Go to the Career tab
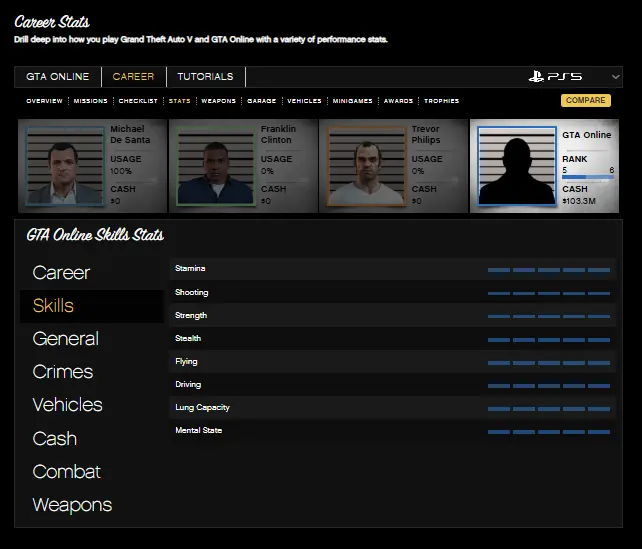This screenshot has height=549, width=642. coord(133,77)
